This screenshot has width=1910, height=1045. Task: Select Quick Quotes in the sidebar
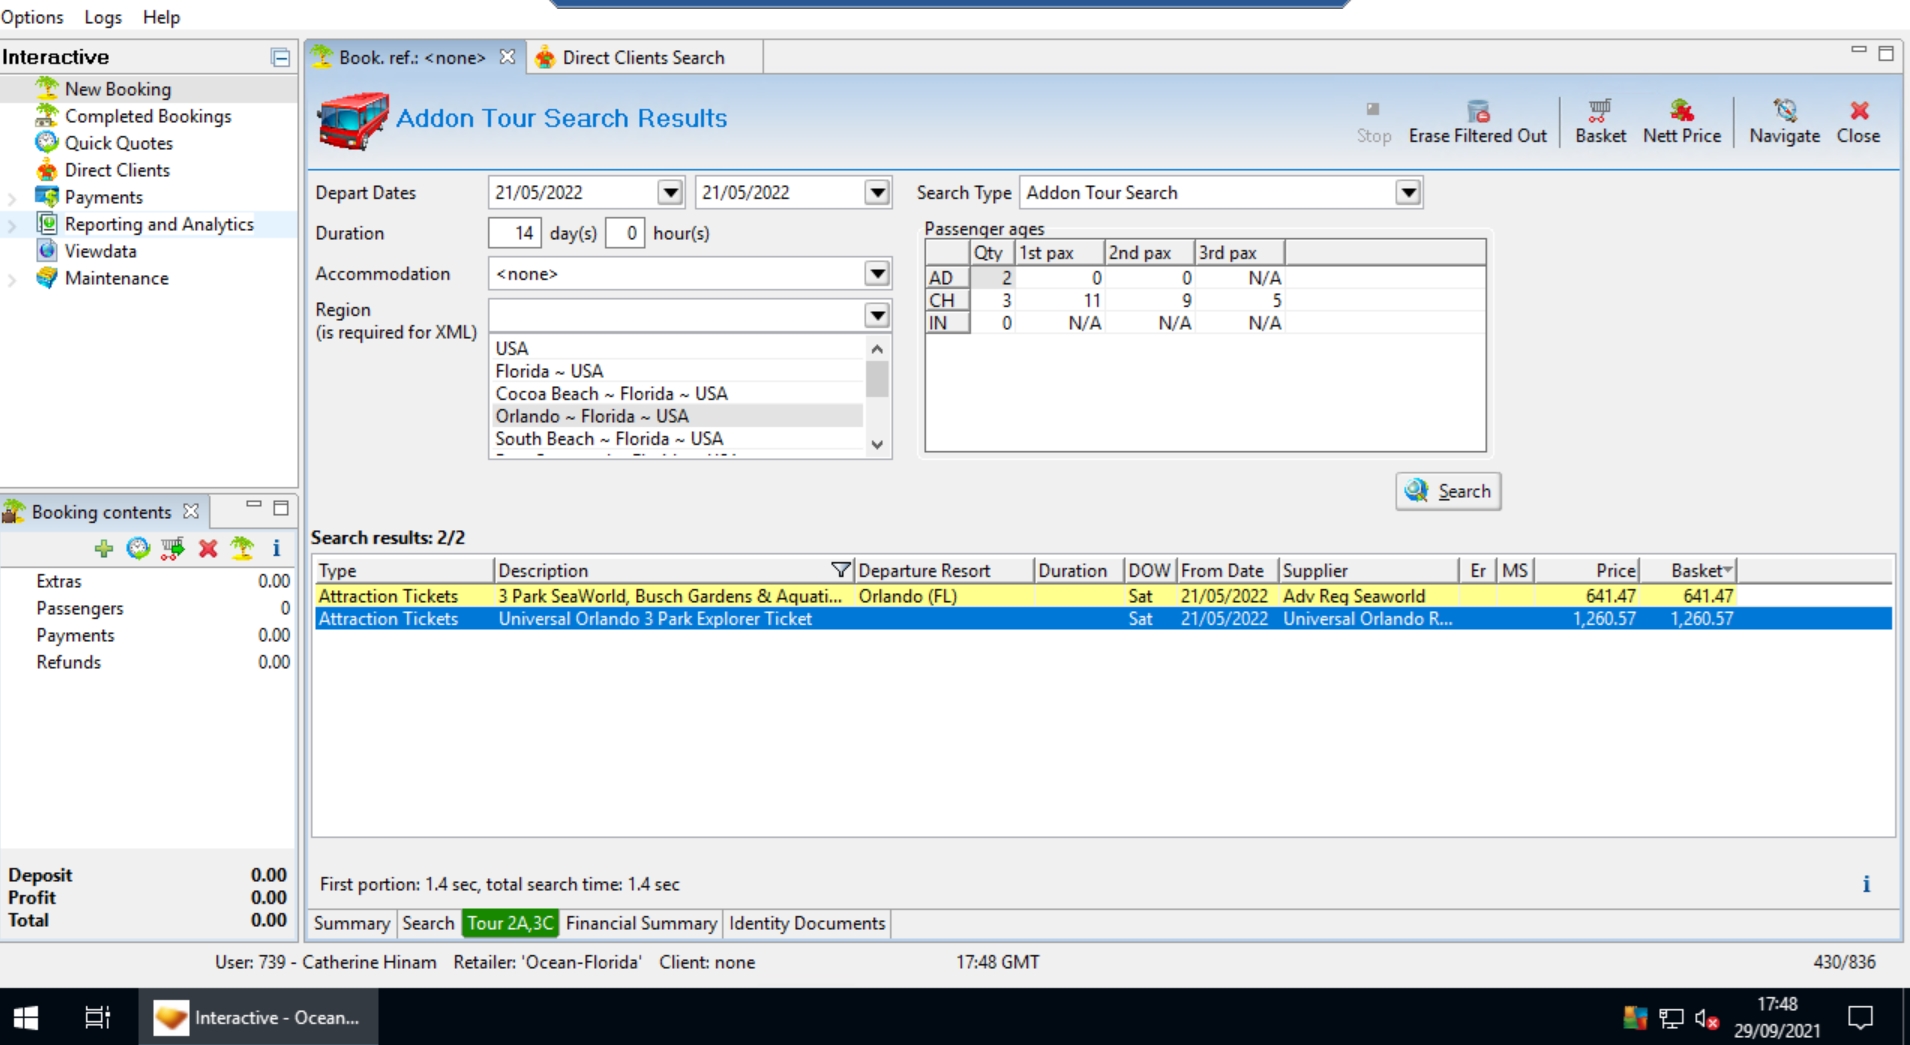pos(118,143)
